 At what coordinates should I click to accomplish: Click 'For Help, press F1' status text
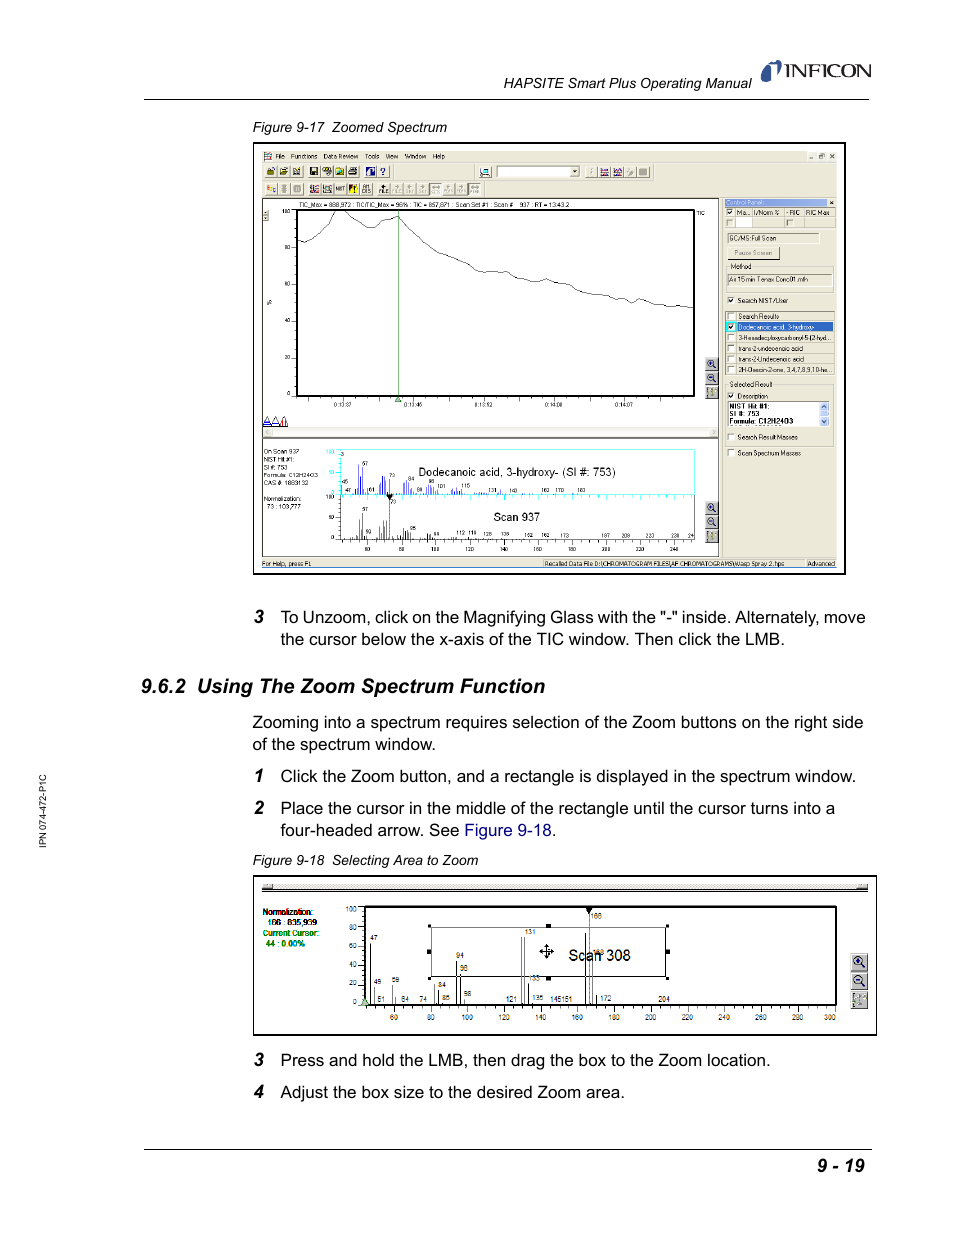coord(287,564)
